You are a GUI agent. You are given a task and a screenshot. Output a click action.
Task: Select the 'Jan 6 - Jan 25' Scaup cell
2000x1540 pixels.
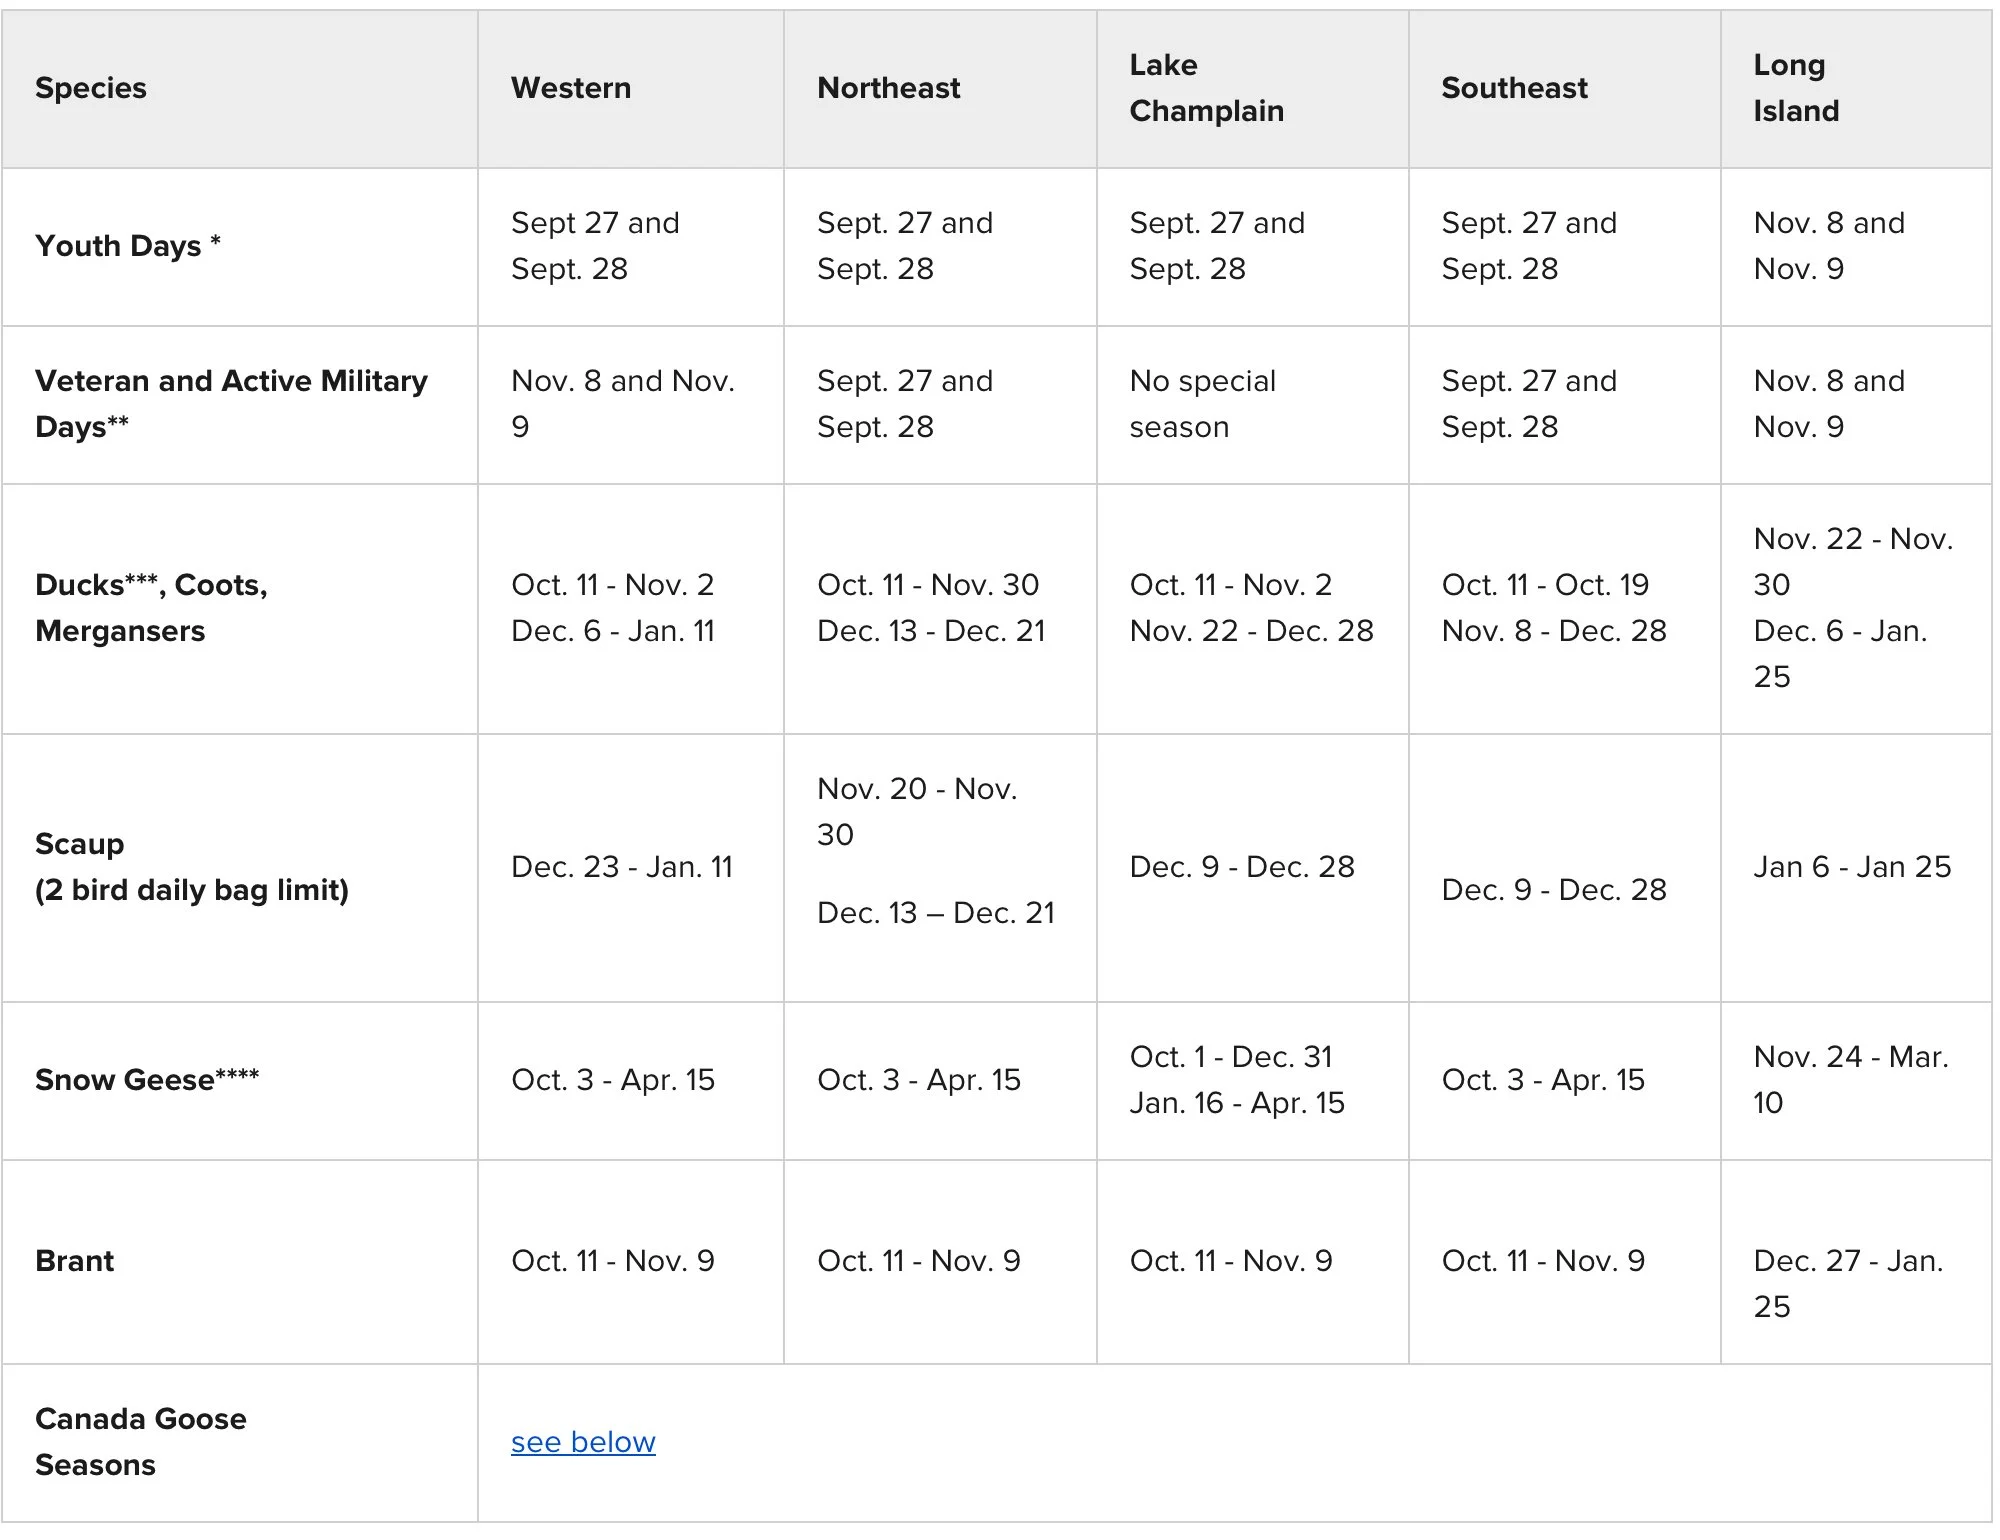[1852, 867]
